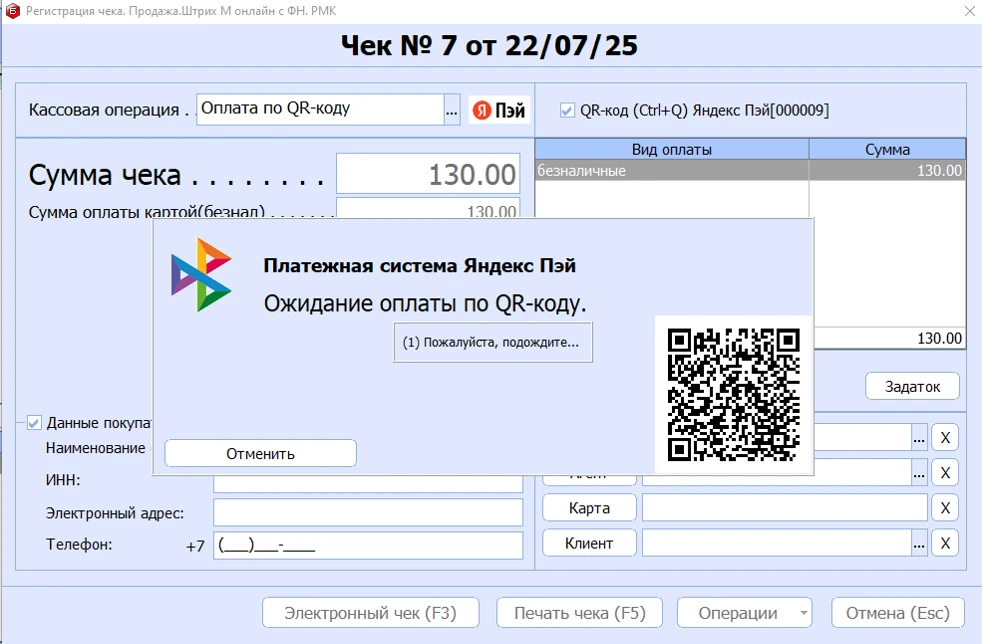The height and width of the screenshot is (644, 982).
Task: Focus the ИНН input field
Action: click(x=368, y=483)
